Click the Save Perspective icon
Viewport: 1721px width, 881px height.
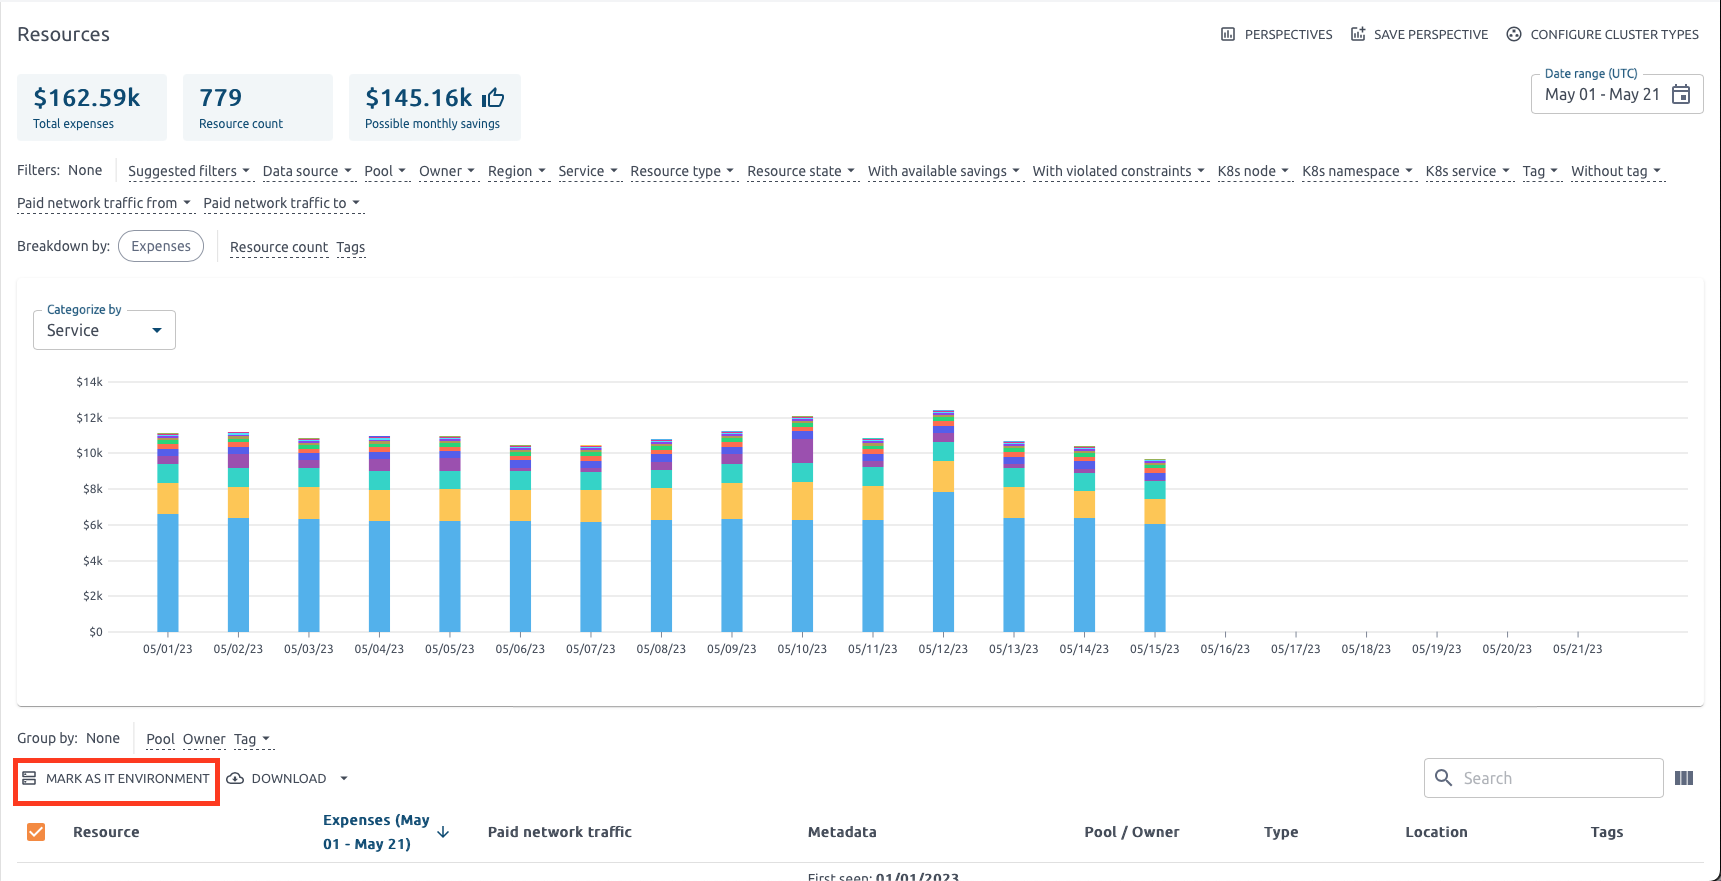click(1358, 34)
